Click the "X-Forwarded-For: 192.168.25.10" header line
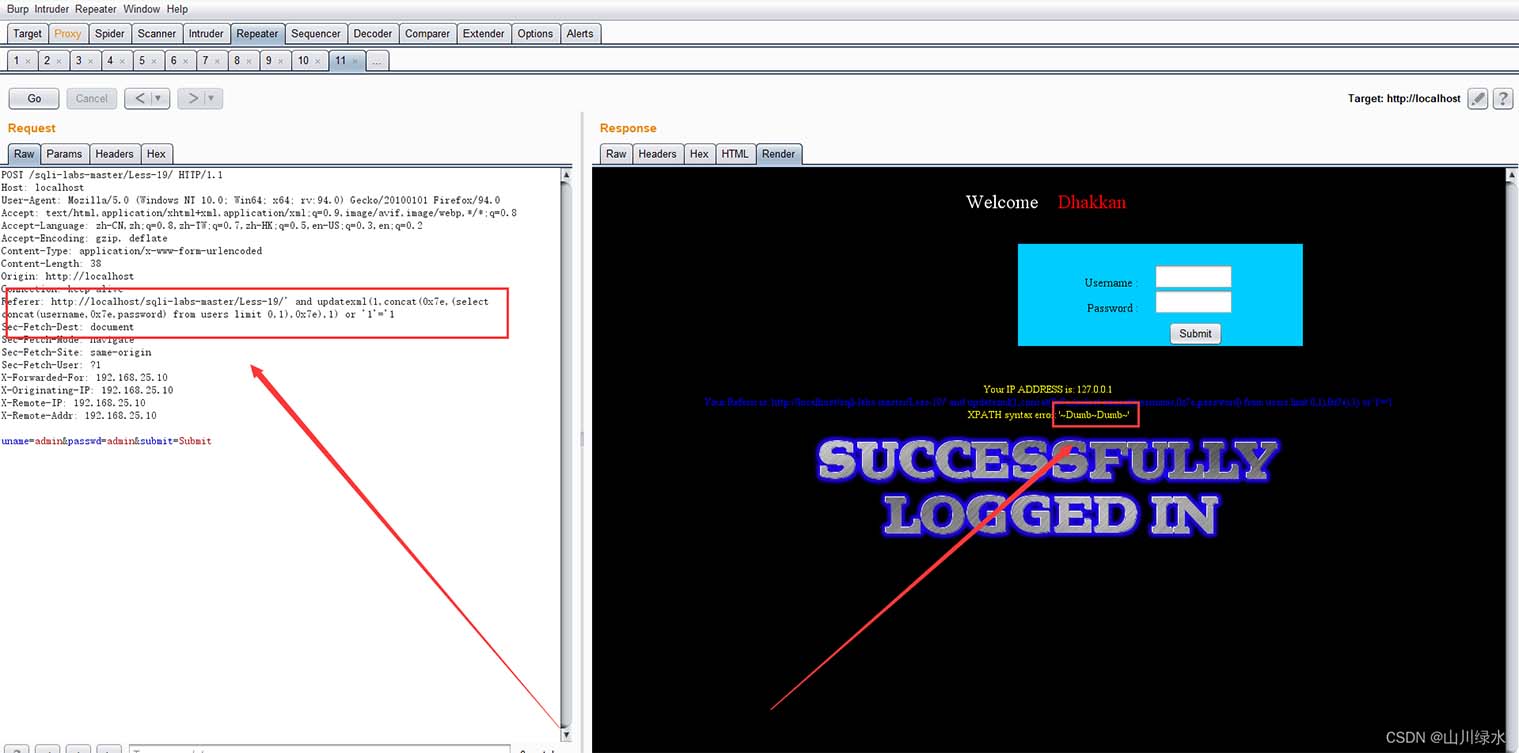 (84, 378)
